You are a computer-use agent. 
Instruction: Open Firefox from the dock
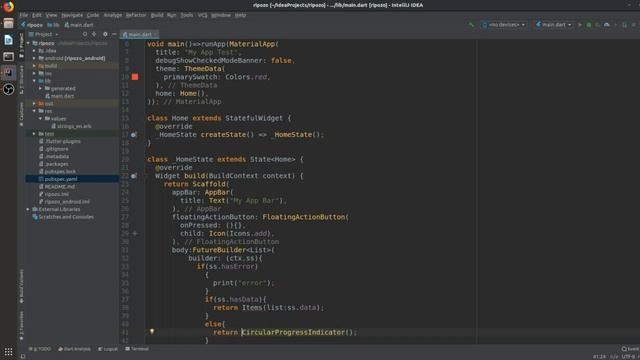pyautogui.click(x=8, y=7)
